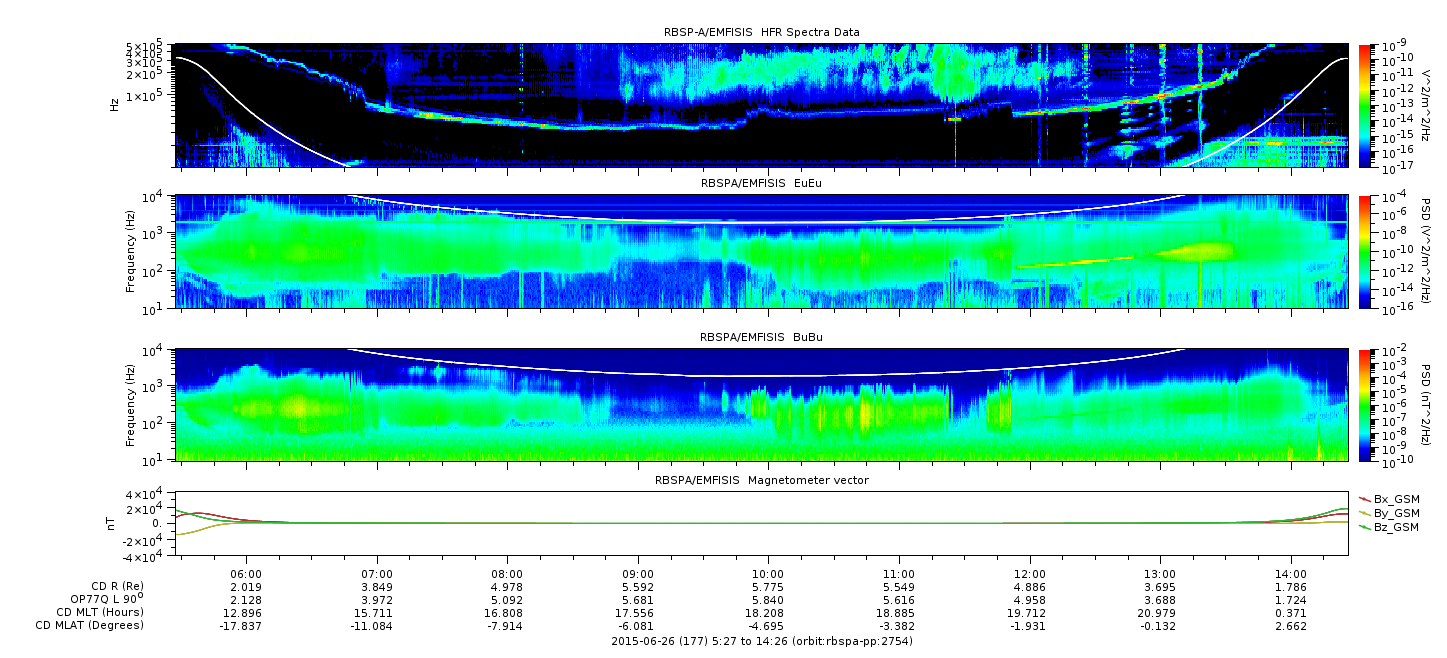Click the EuEu panel color bar
Image resolution: width=1447 pixels, height=658 pixels.
coord(1365,252)
